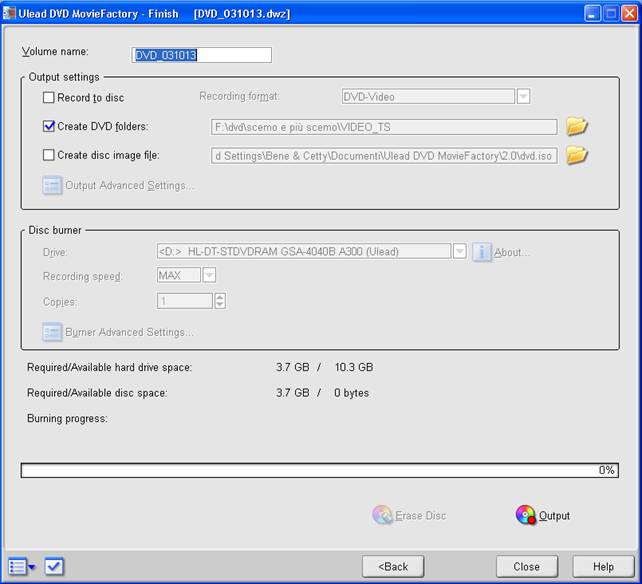Viewport: 642px width, 584px height.
Task: Open the Output Advanced Settings icon
Action: [52, 186]
